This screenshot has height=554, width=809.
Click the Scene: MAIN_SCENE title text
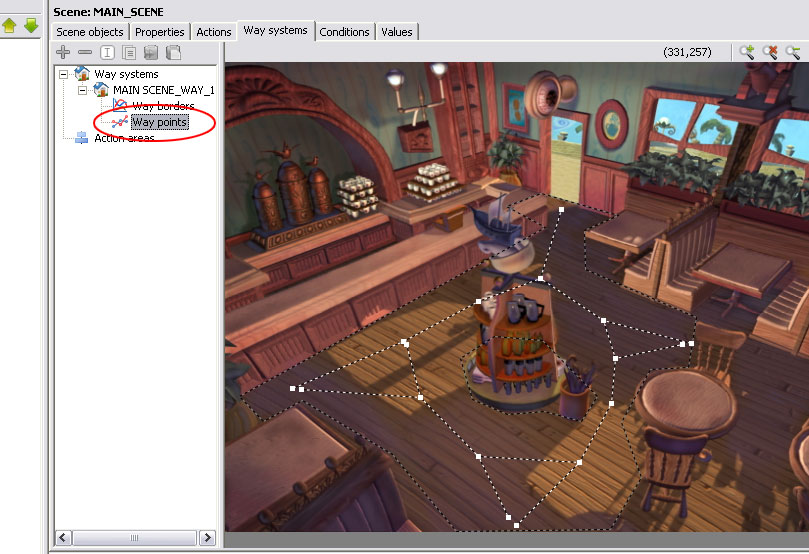[108, 12]
